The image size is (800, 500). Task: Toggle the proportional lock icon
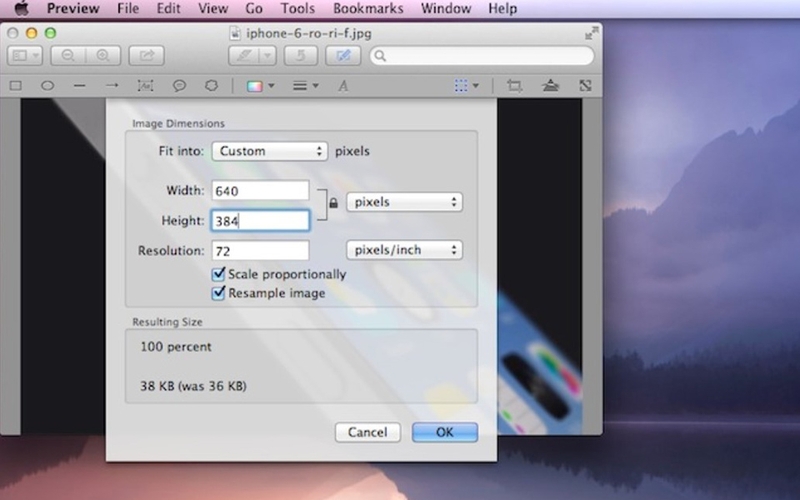point(333,203)
